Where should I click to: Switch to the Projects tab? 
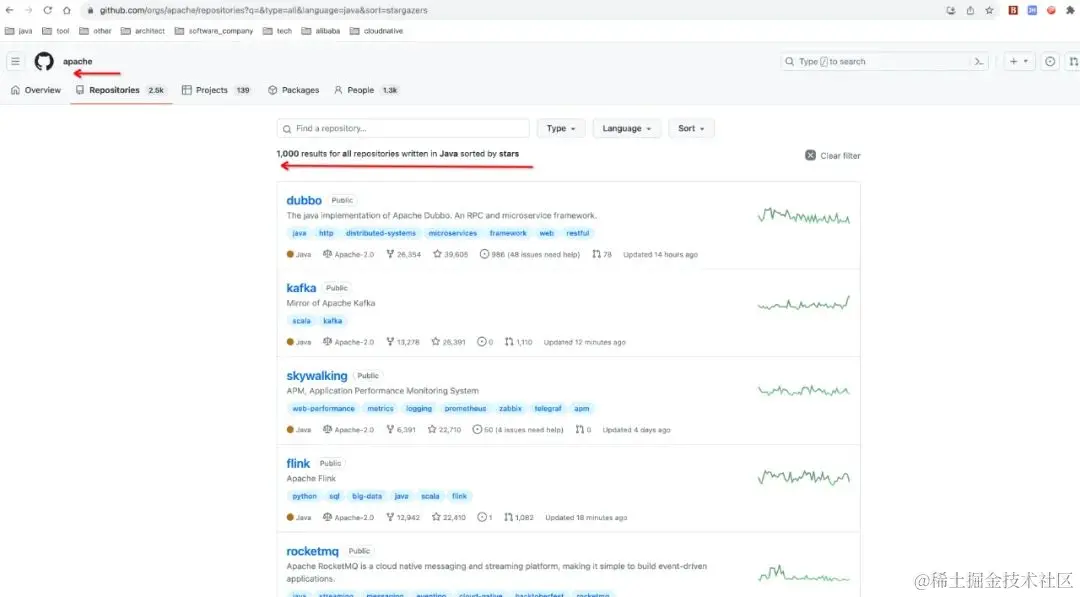pyautogui.click(x=216, y=90)
